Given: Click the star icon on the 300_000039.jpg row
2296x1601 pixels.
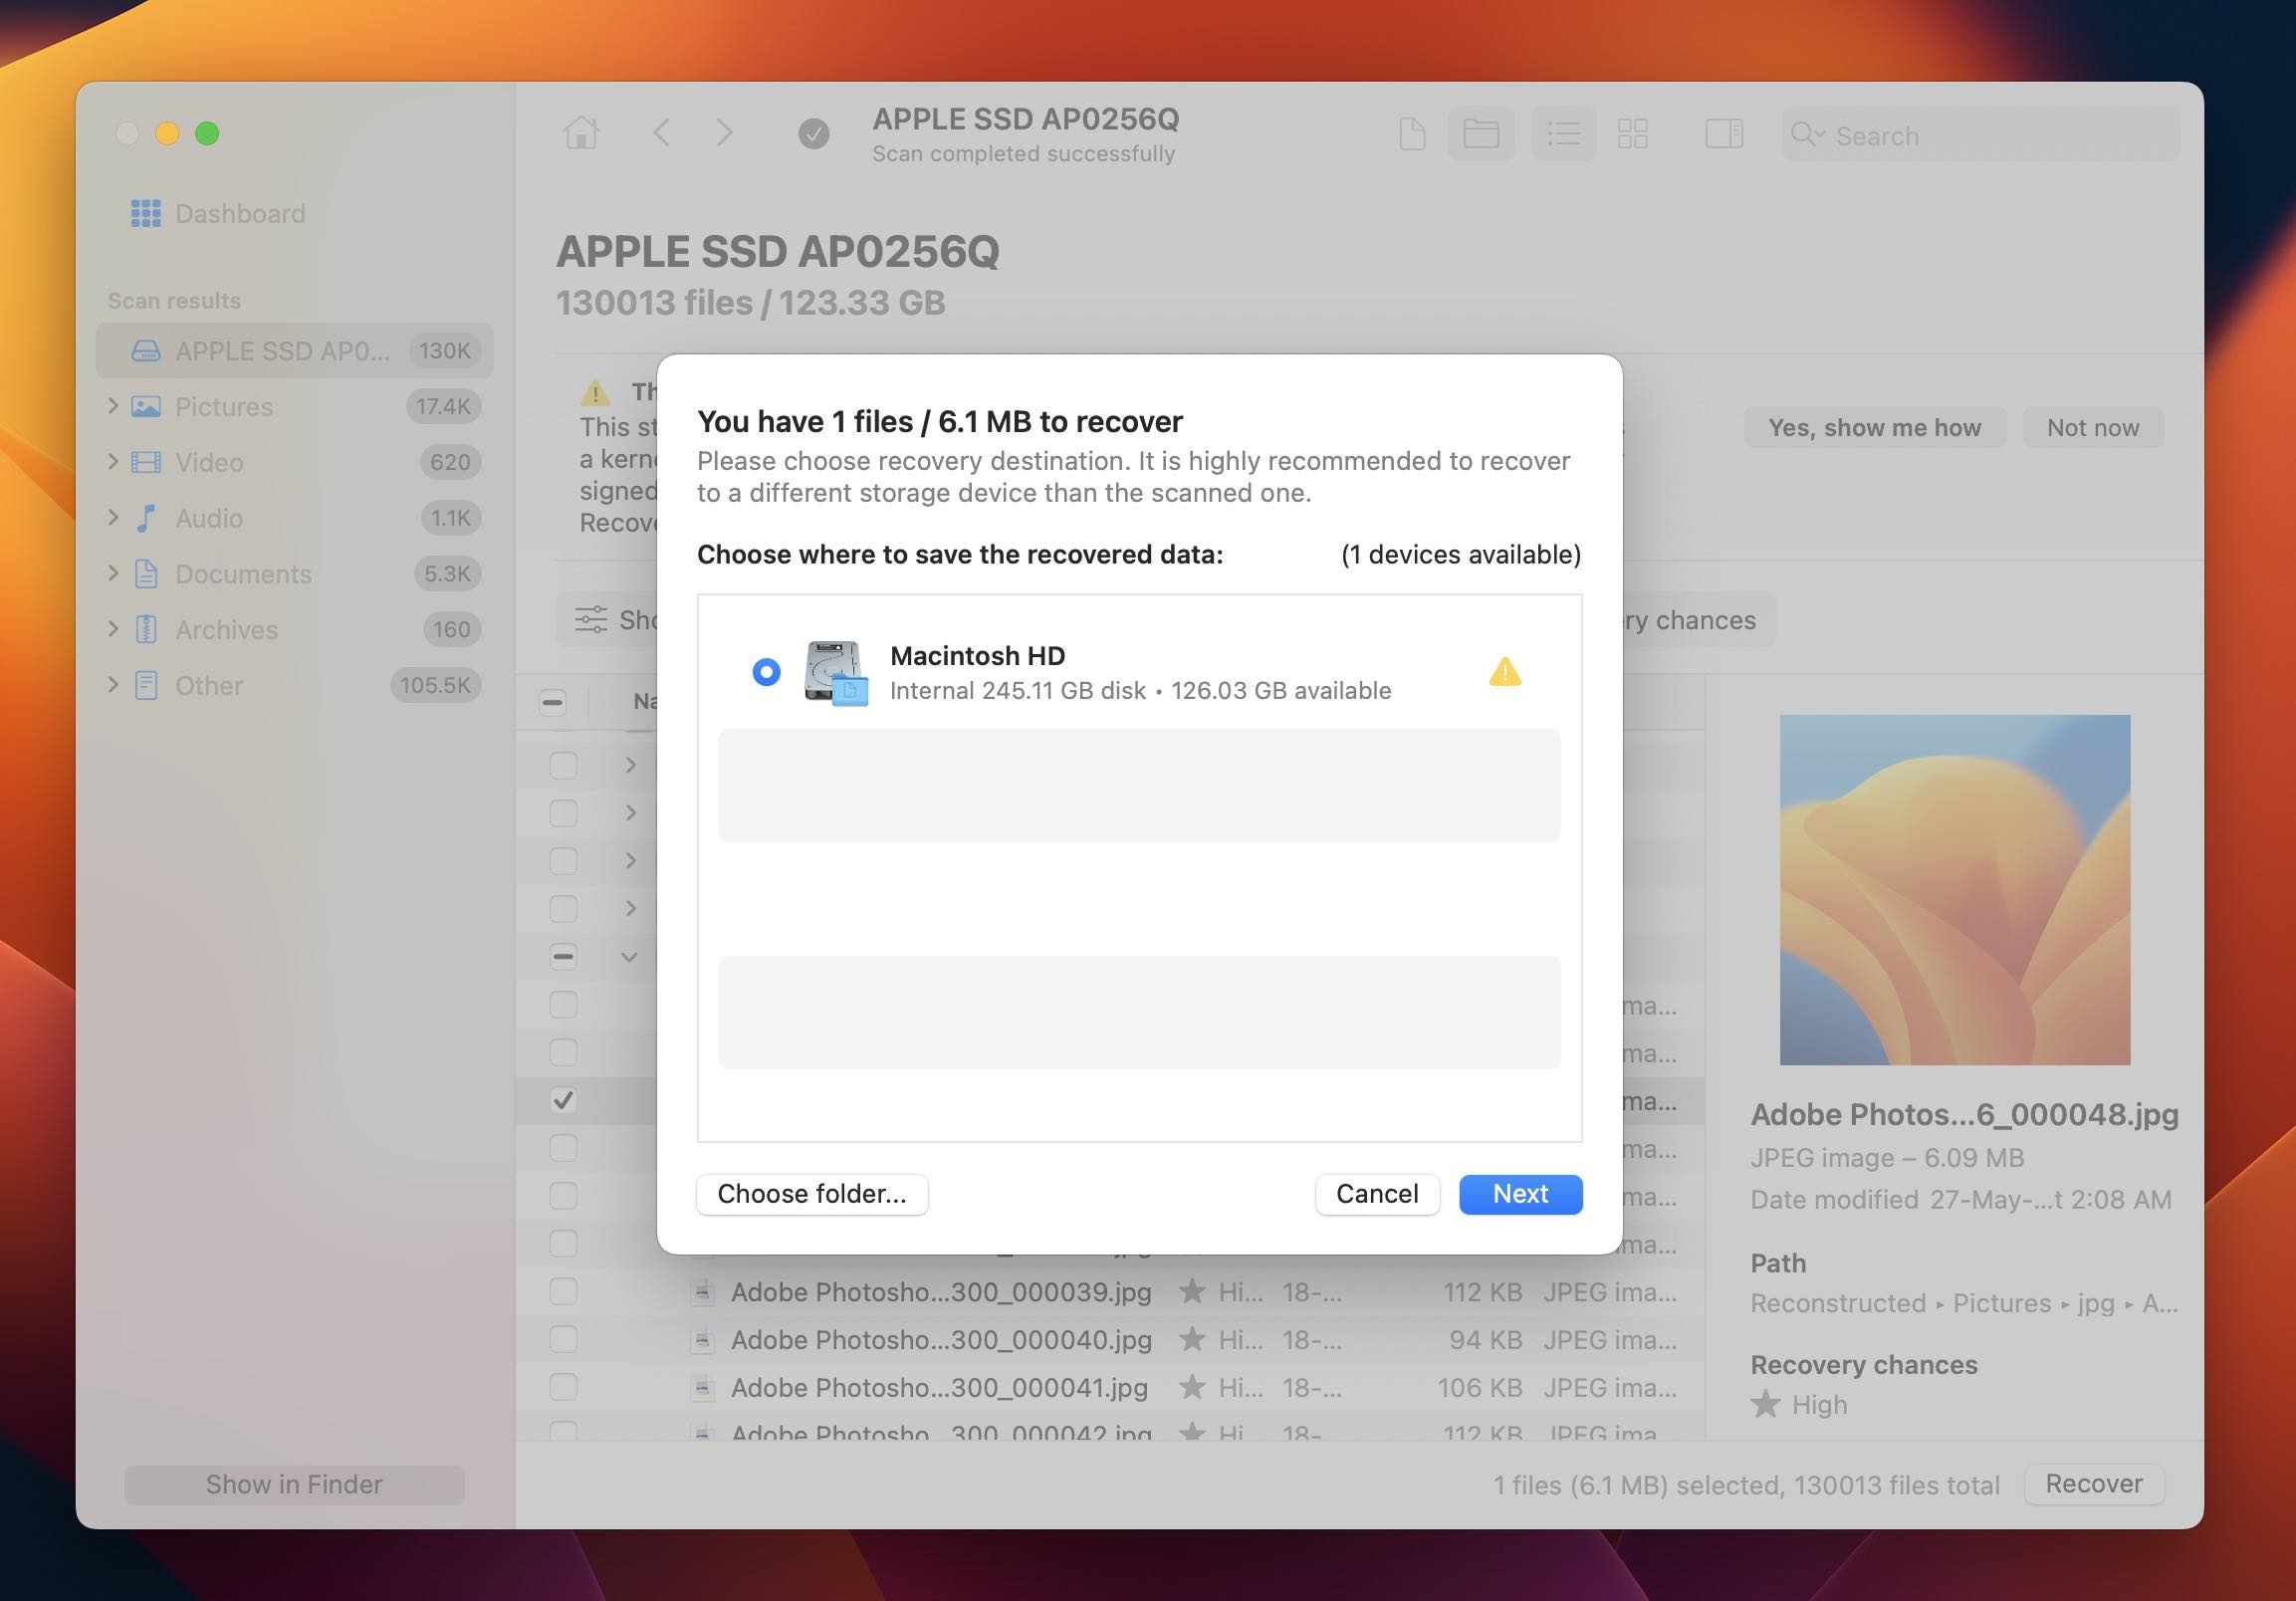Looking at the screenshot, I should click(1192, 1291).
